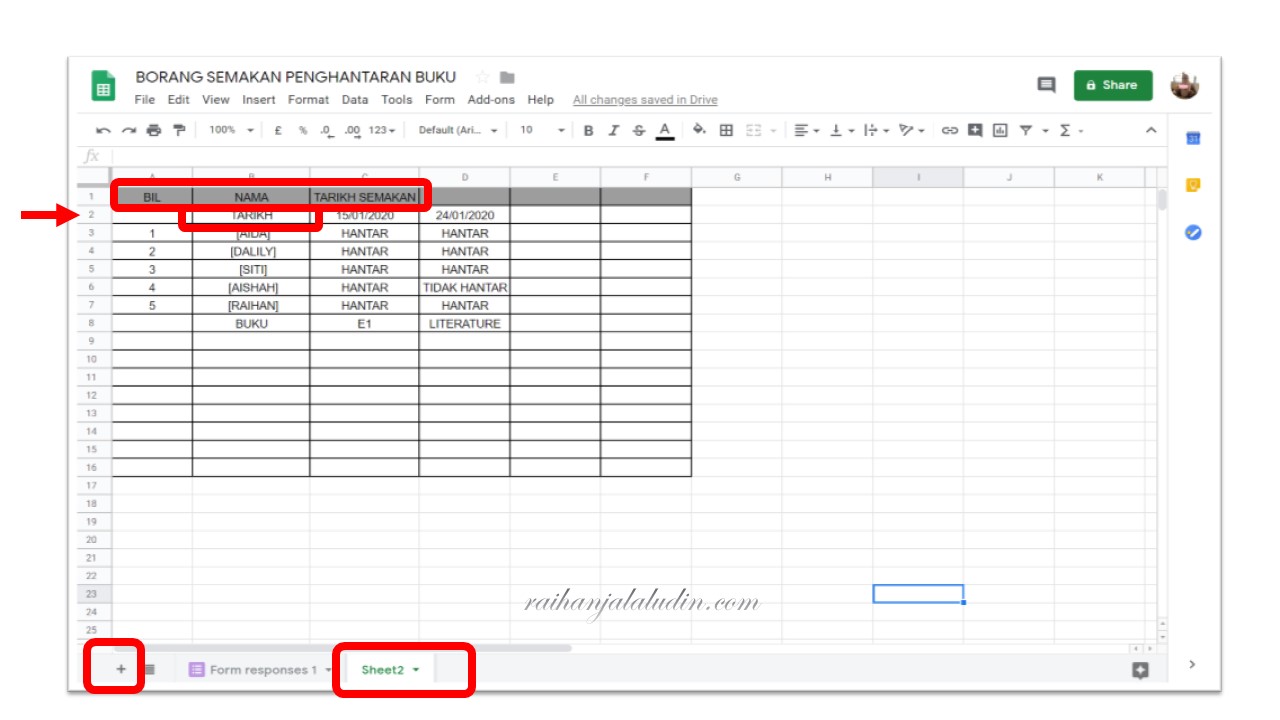Format as percent with the % icon
This screenshot has width=1280, height=720.
pyautogui.click(x=303, y=130)
